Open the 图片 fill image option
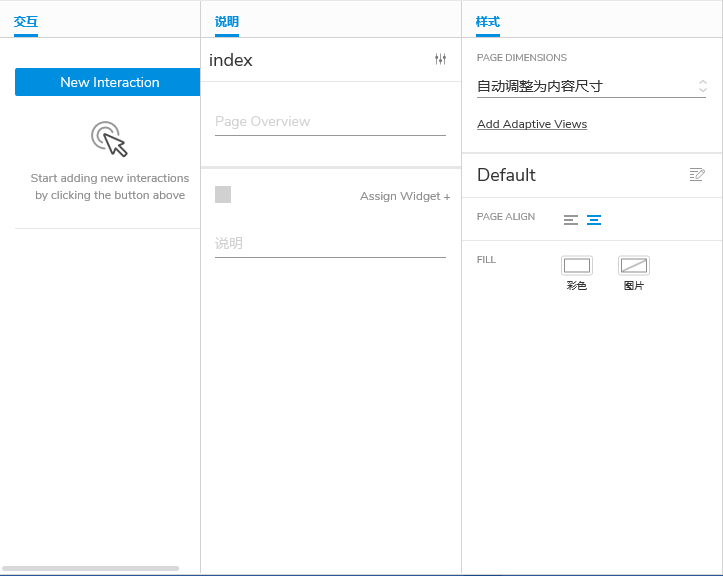This screenshot has width=723, height=576. (x=634, y=266)
